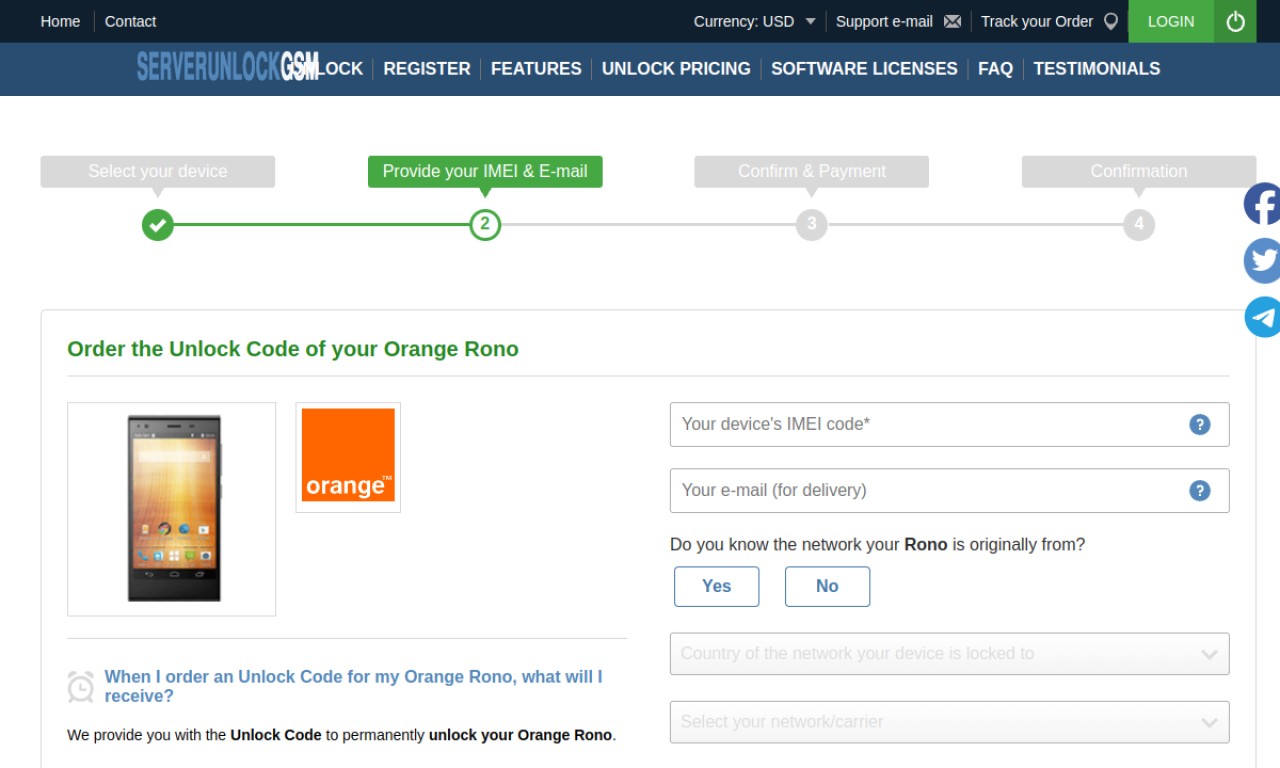
Task: Open the SOFTWARE LICENSES menu item
Action: click(864, 69)
